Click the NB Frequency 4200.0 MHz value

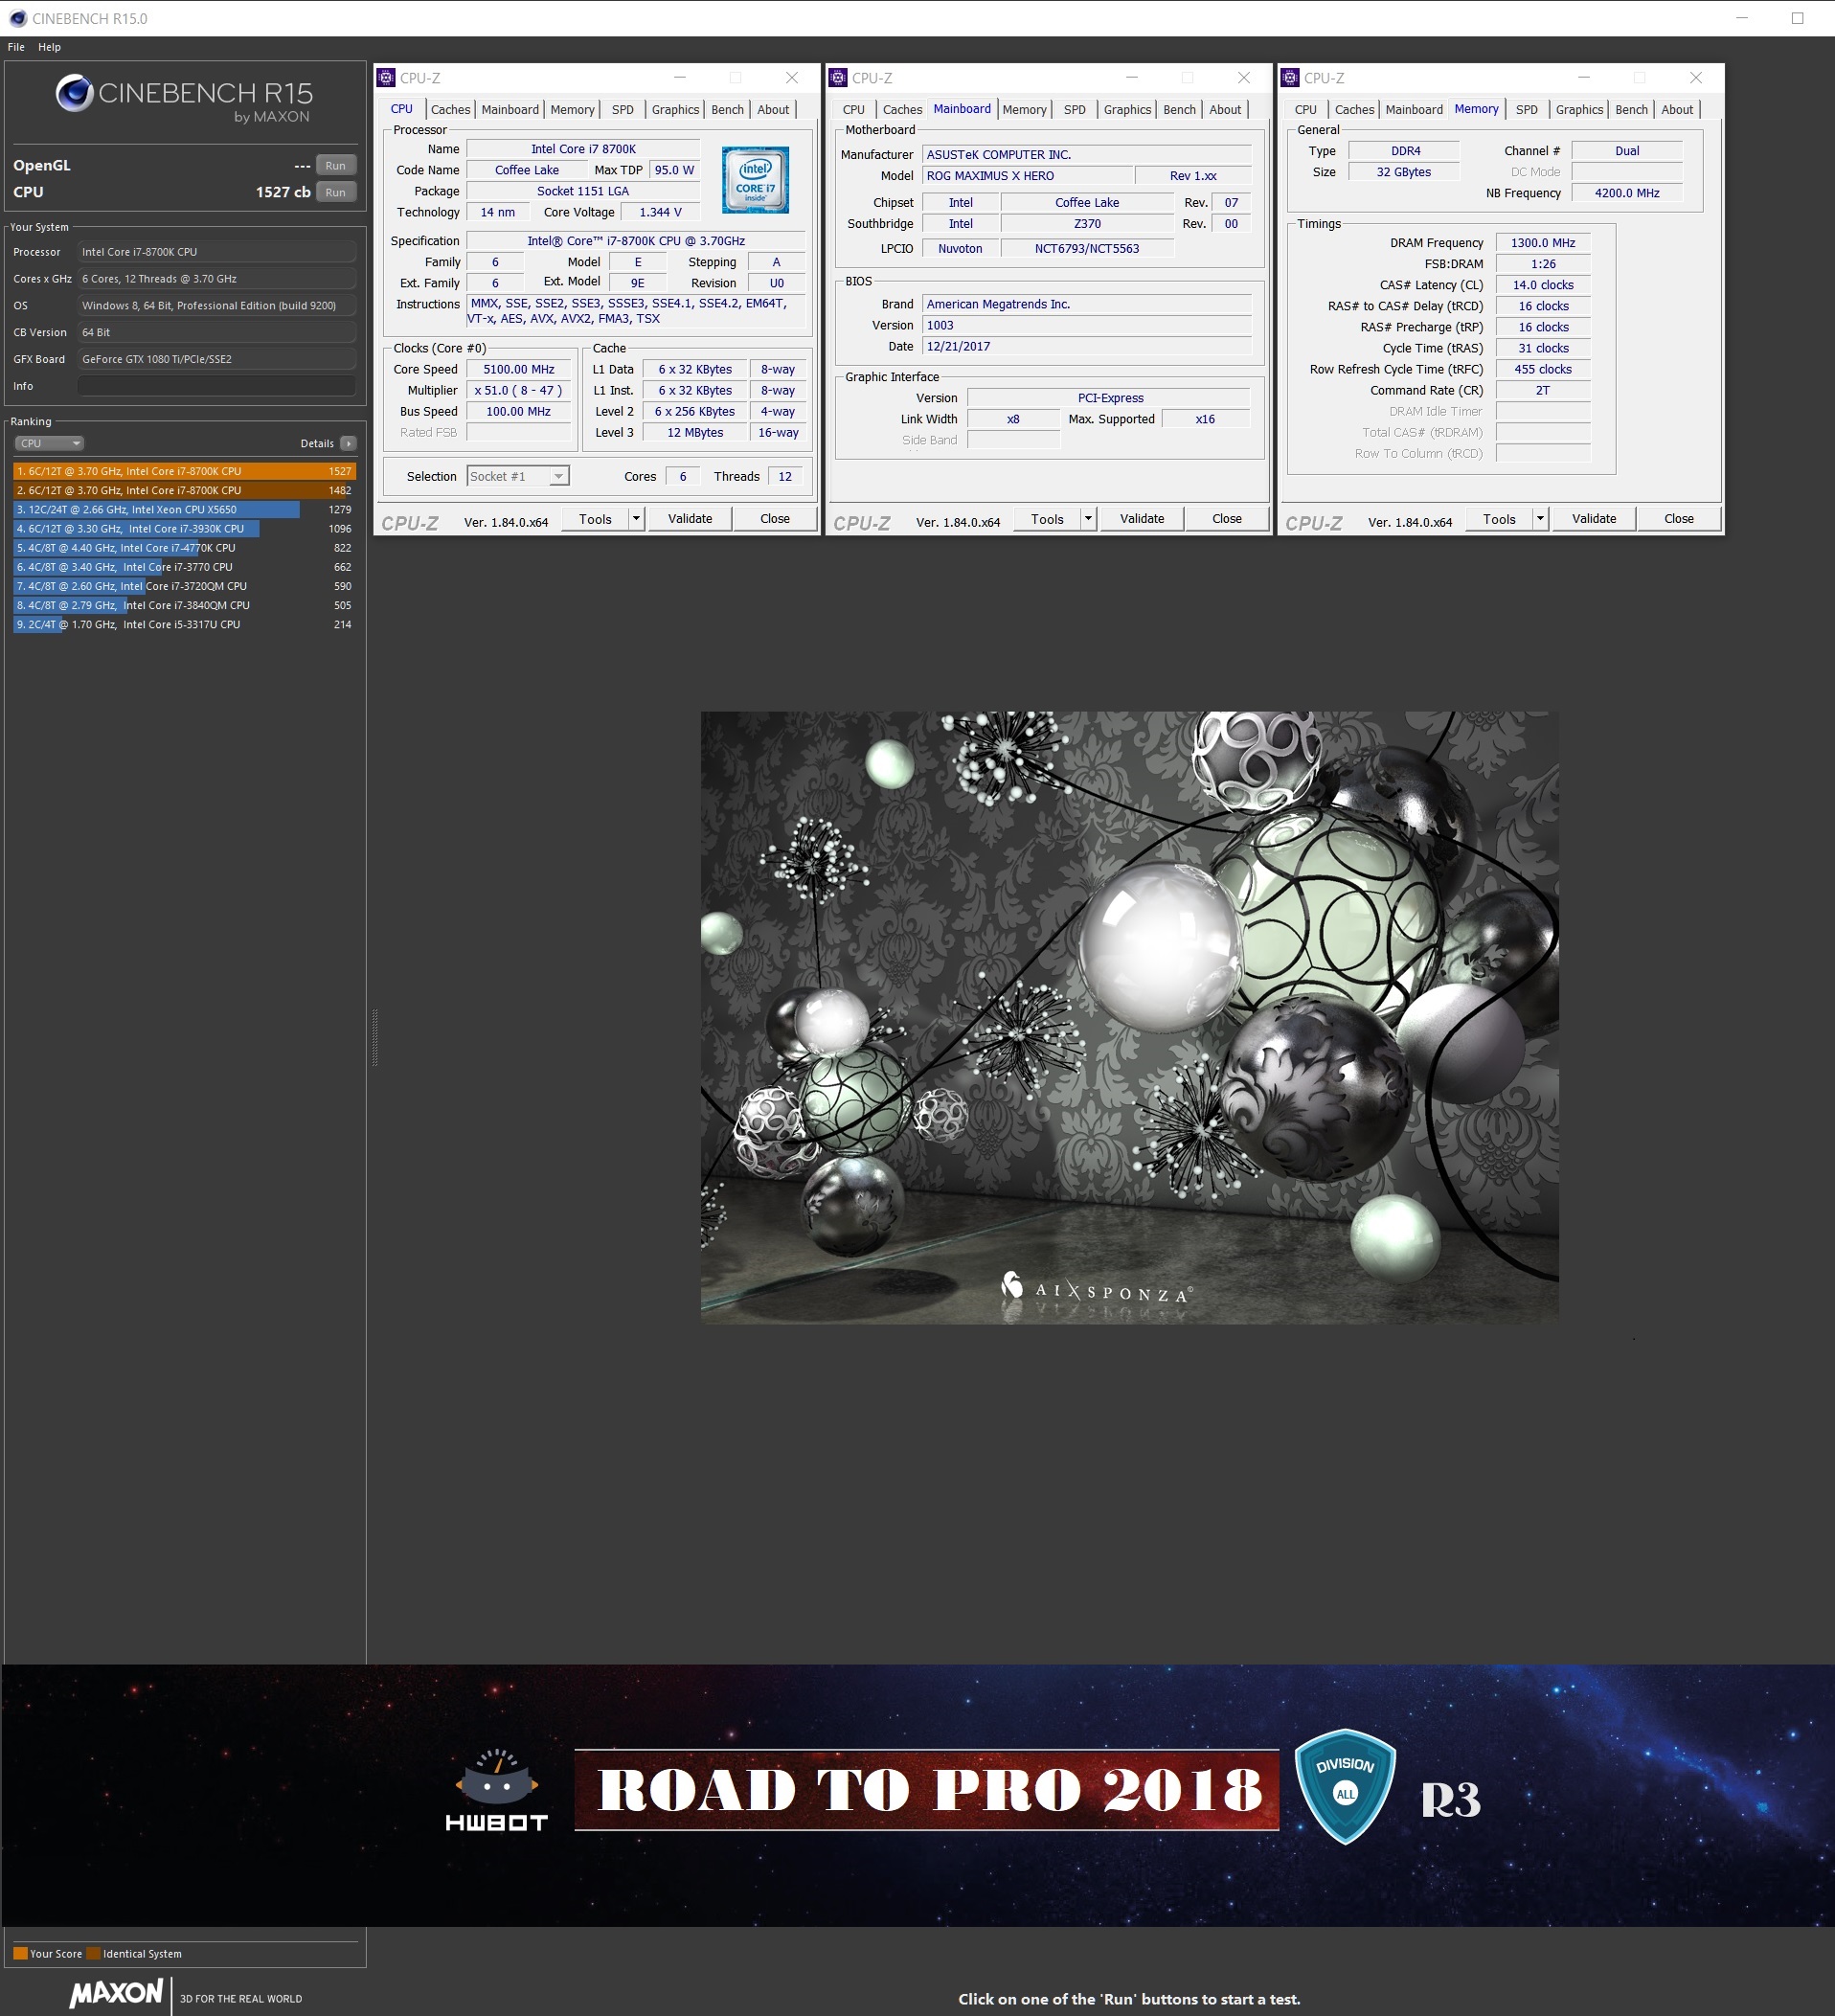[1626, 193]
